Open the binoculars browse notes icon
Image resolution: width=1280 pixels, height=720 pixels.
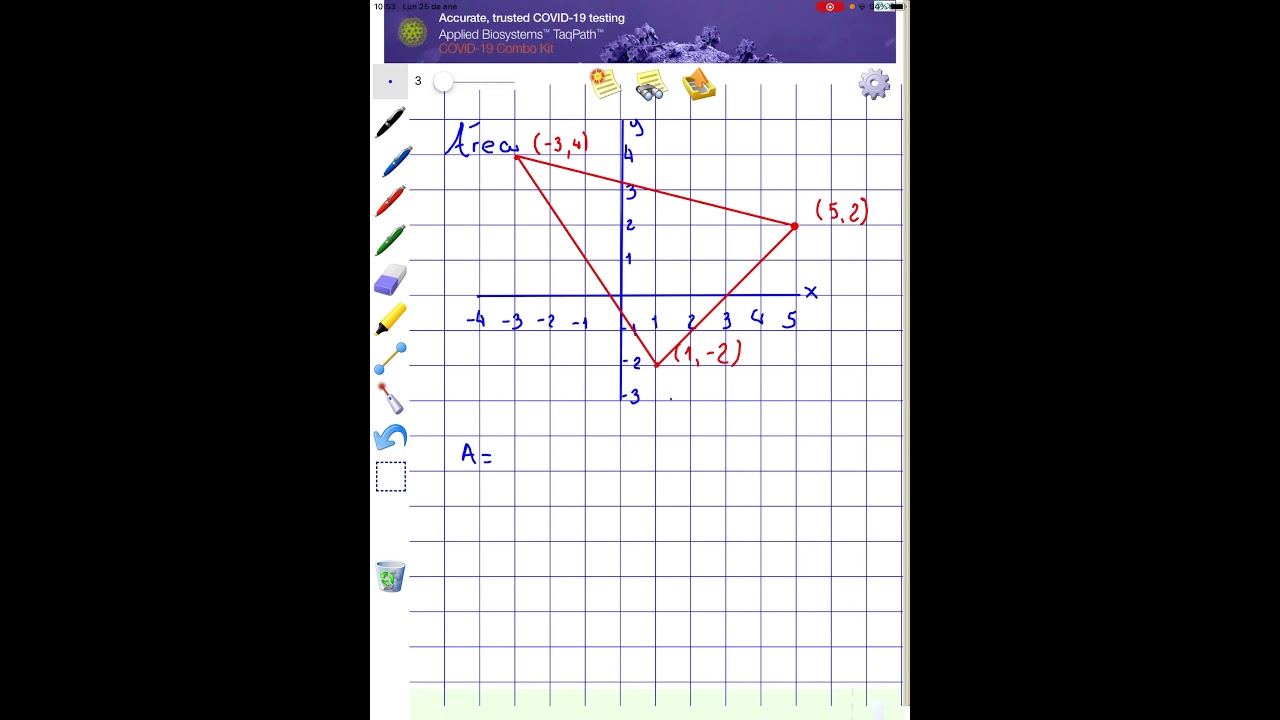651,85
